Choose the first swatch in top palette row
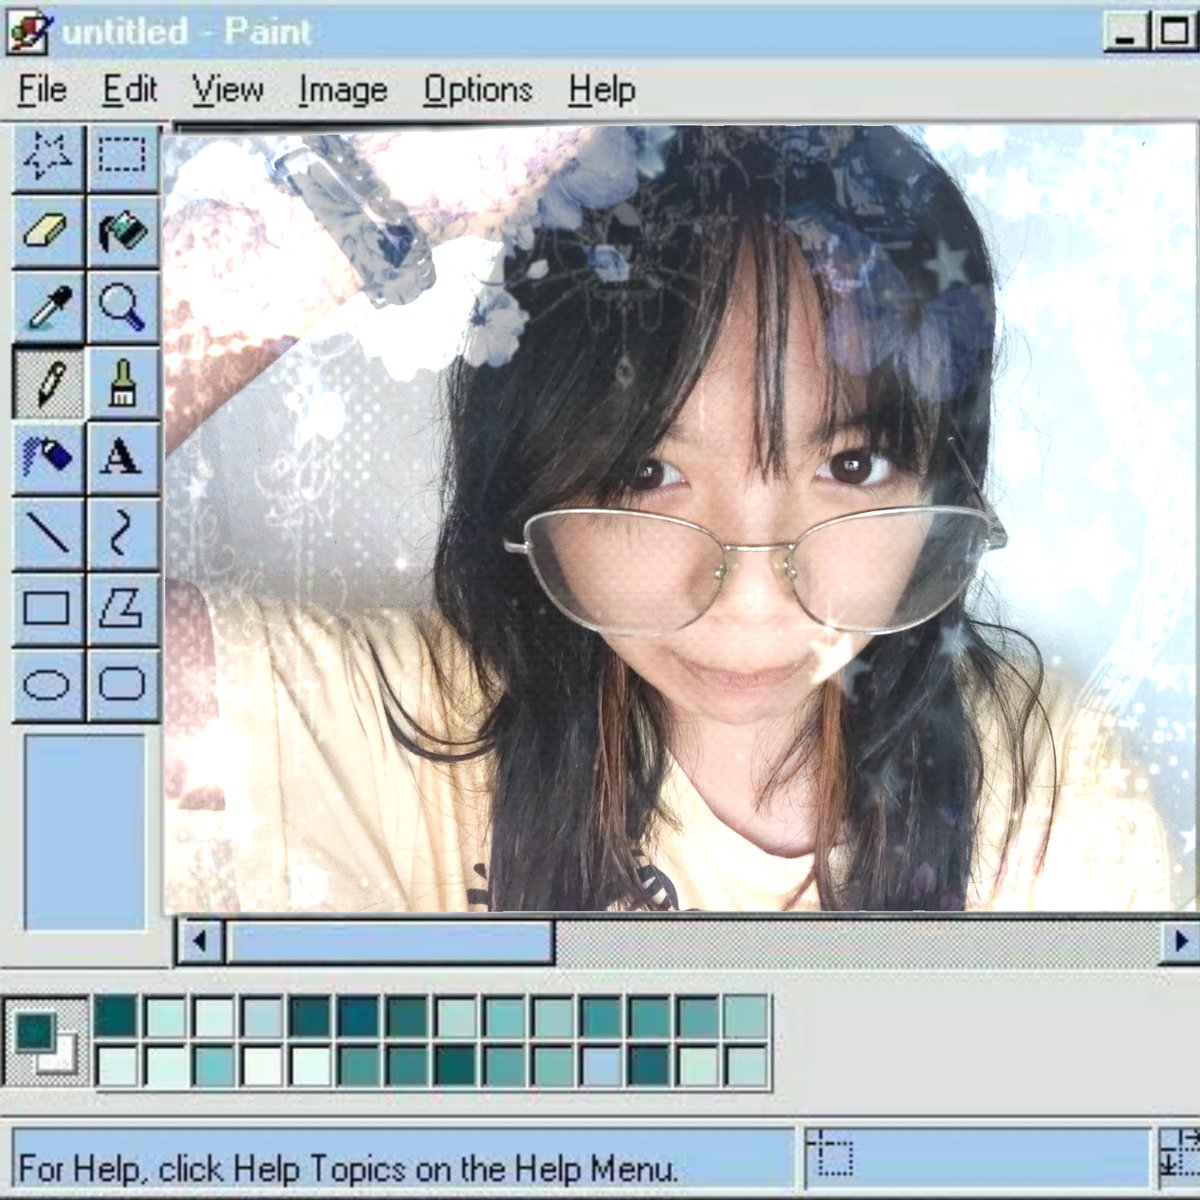The height and width of the screenshot is (1200, 1200). coord(116,1017)
